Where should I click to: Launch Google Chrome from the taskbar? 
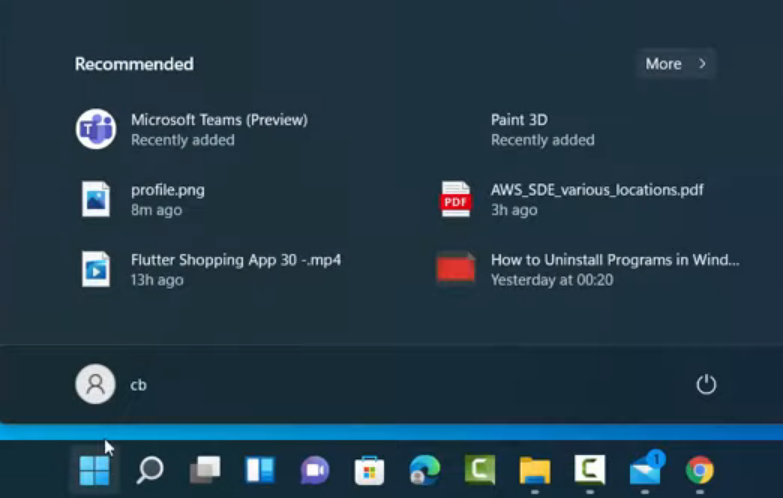coord(700,470)
